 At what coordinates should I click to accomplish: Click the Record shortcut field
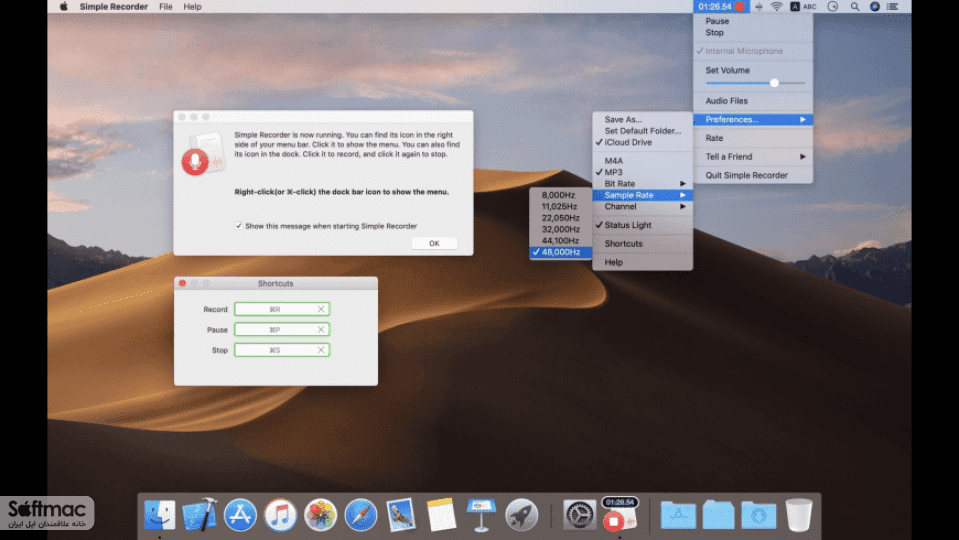click(282, 309)
